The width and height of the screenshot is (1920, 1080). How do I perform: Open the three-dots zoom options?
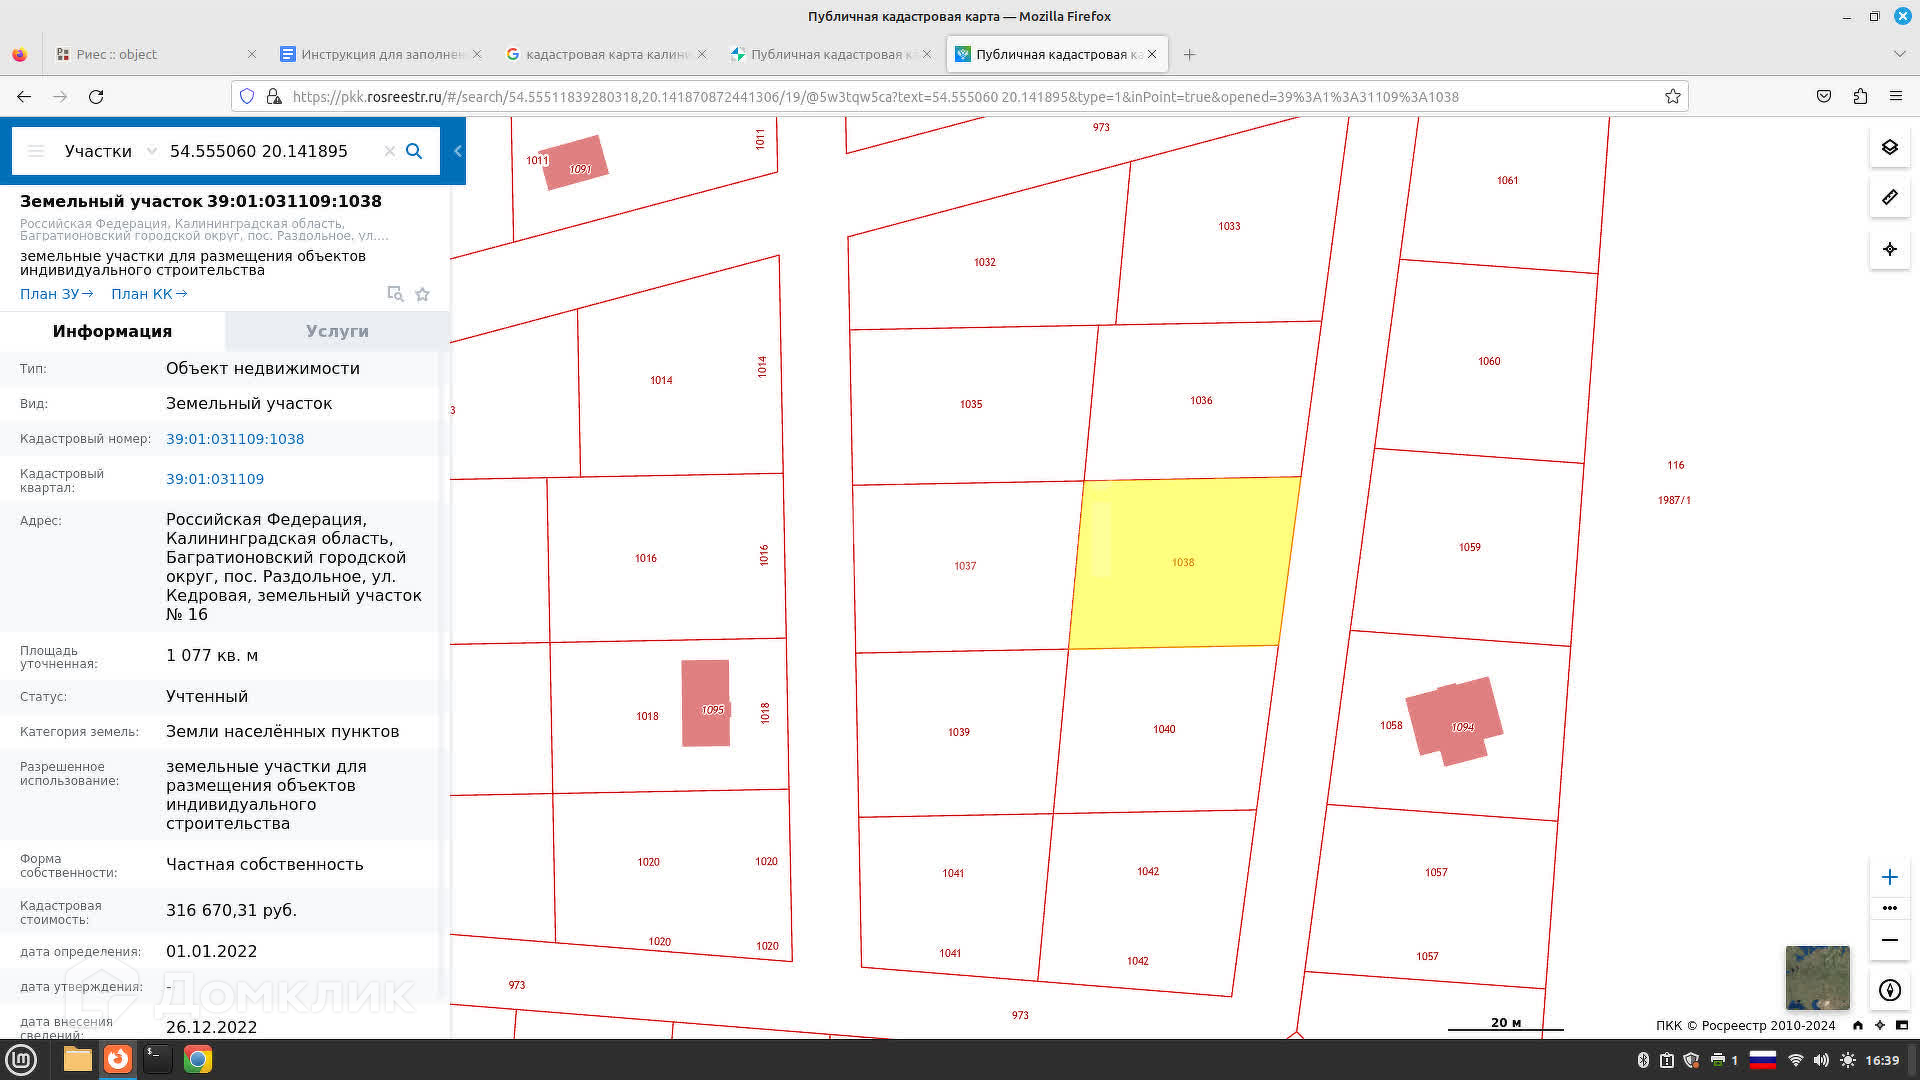pos(1889,908)
